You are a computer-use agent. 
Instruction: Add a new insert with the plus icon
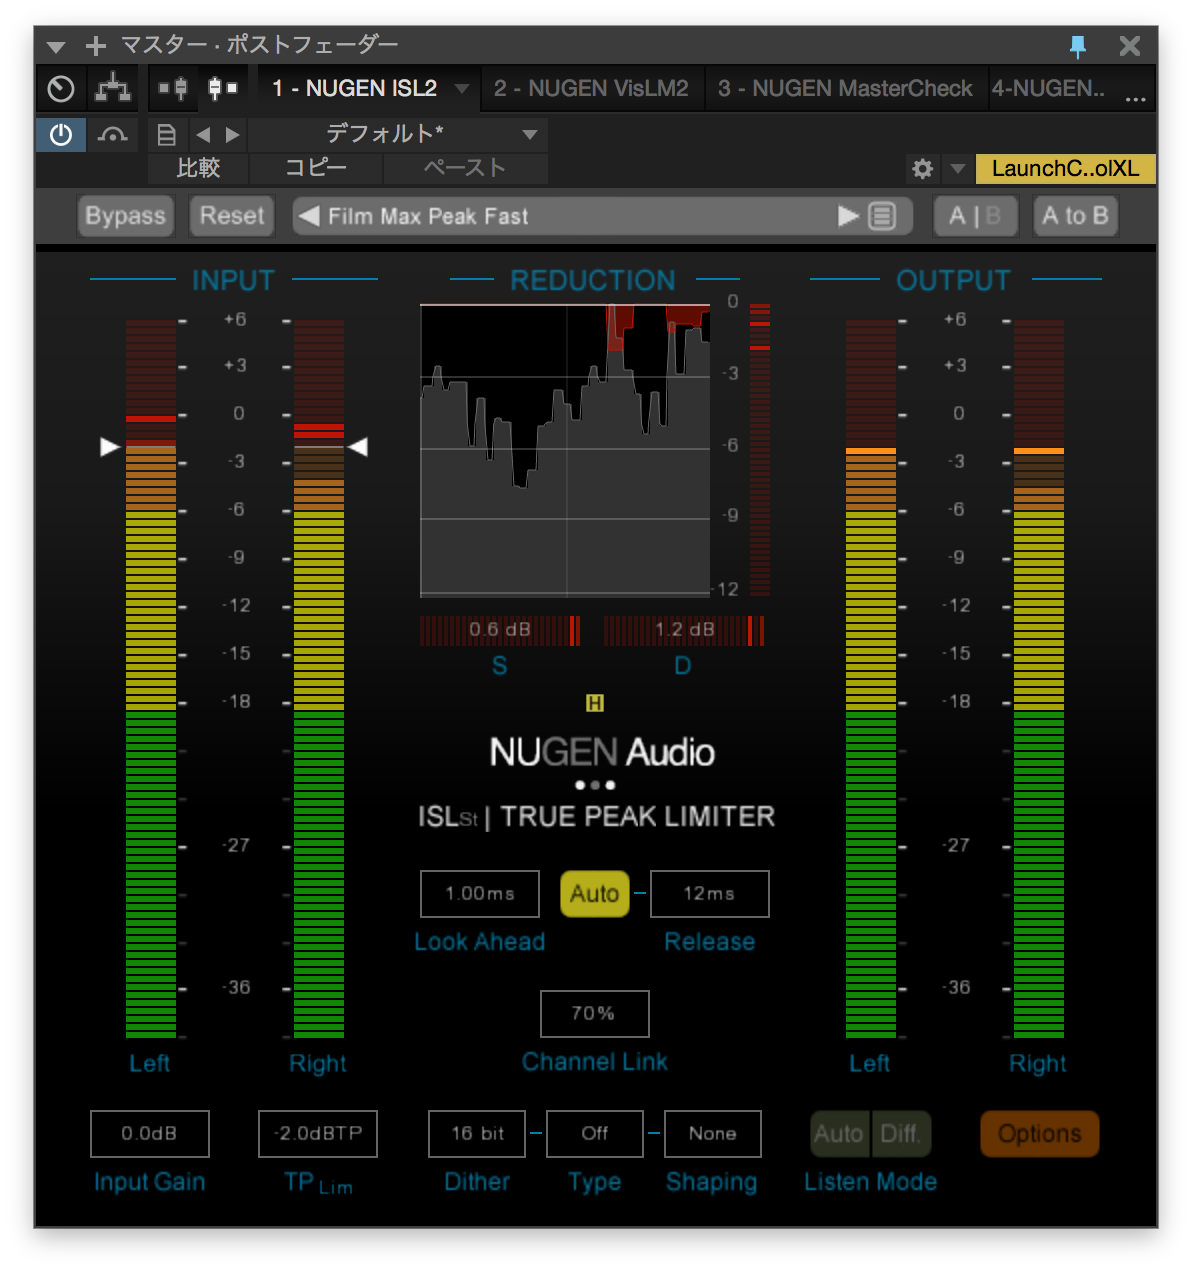coord(96,46)
